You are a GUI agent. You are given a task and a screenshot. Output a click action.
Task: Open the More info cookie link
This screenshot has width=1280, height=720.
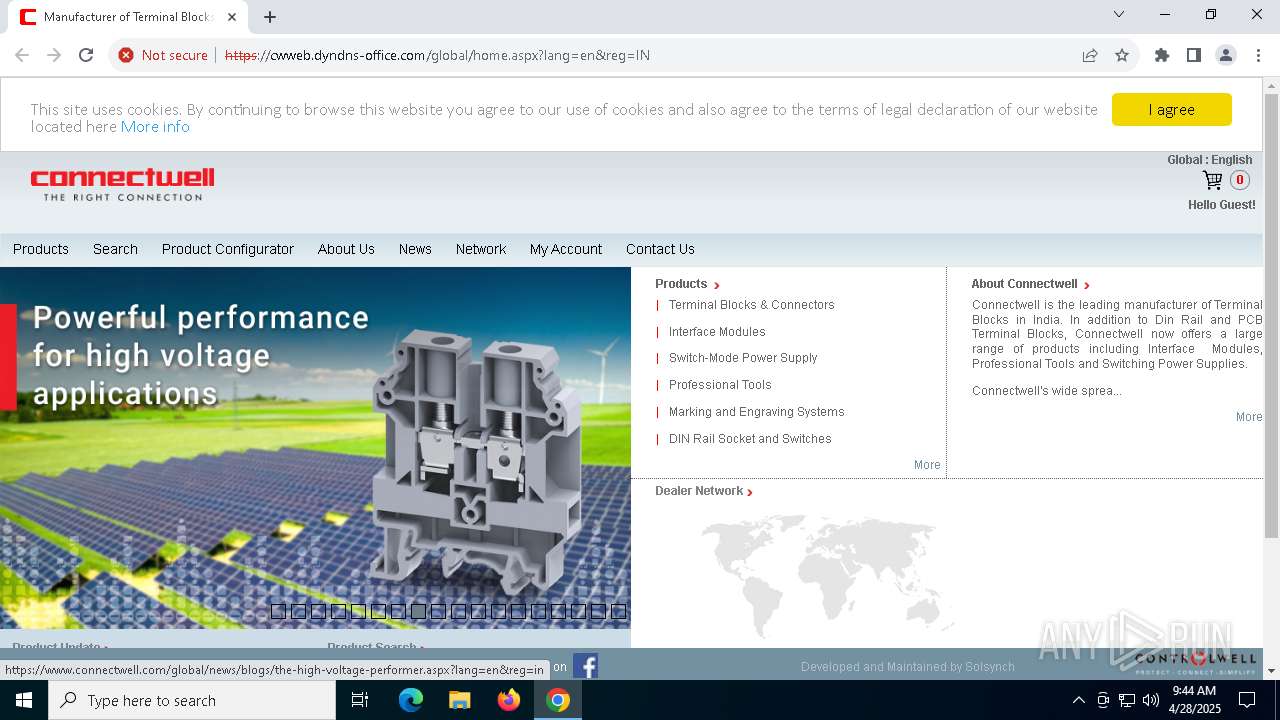(x=155, y=126)
